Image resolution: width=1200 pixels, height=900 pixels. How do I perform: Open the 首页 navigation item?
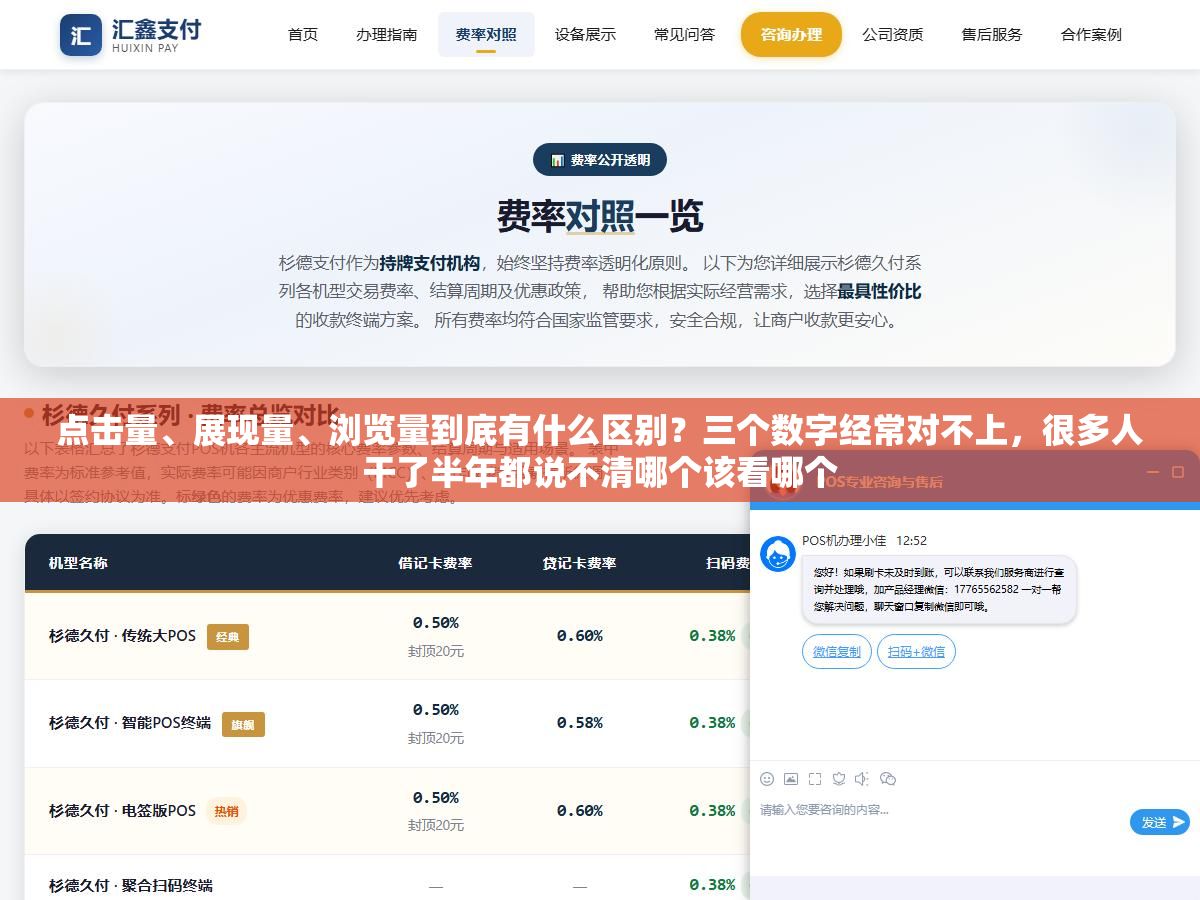303,34
